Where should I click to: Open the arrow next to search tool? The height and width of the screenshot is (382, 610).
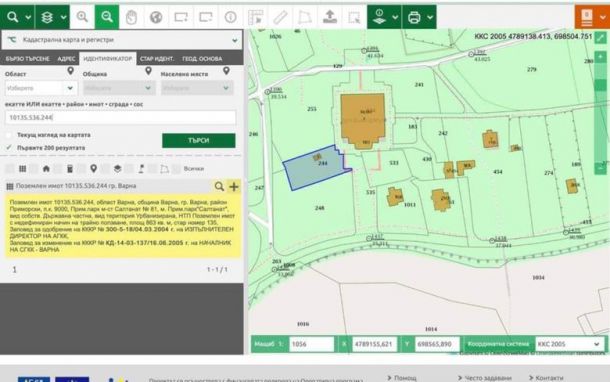pyautogui.click(x=28, y=18)
